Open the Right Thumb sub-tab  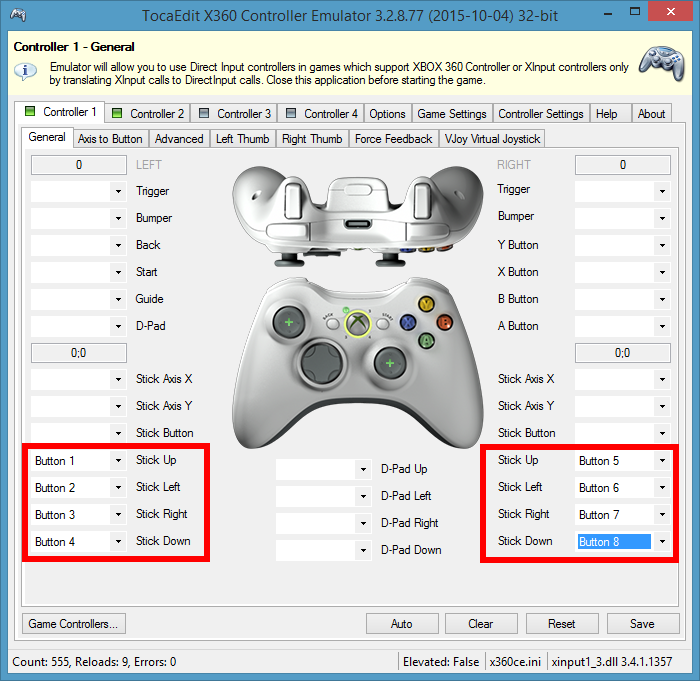(x=312, y=139)
